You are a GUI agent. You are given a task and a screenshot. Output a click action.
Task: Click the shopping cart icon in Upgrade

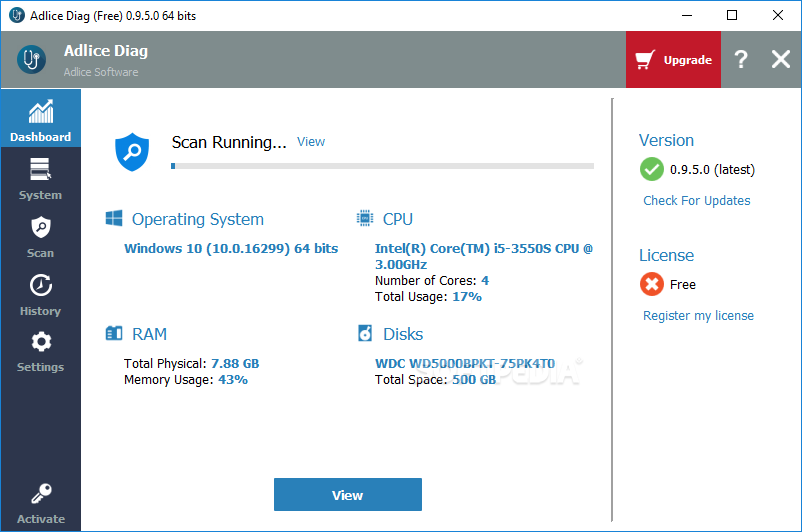pos(645,59)
